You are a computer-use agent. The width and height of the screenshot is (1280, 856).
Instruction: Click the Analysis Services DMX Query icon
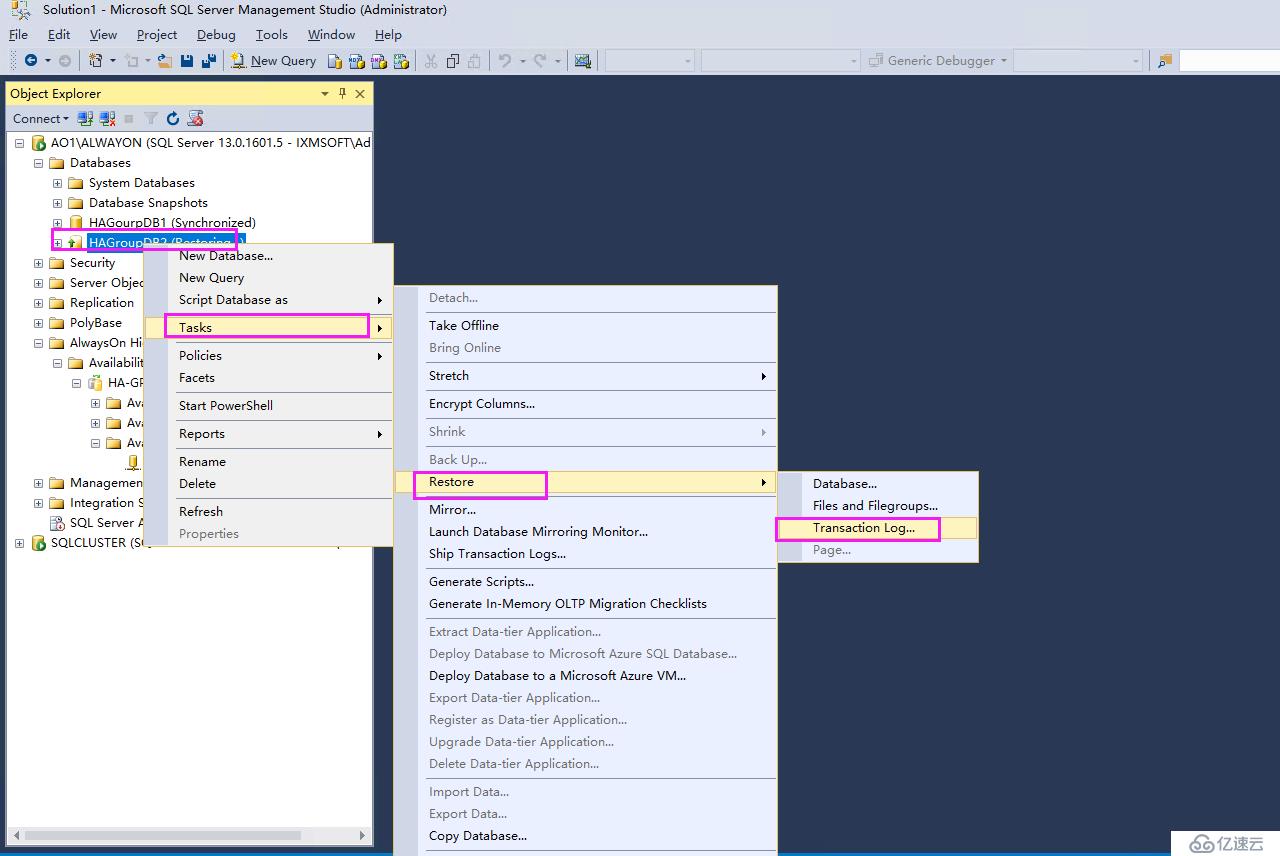point(379,61)
